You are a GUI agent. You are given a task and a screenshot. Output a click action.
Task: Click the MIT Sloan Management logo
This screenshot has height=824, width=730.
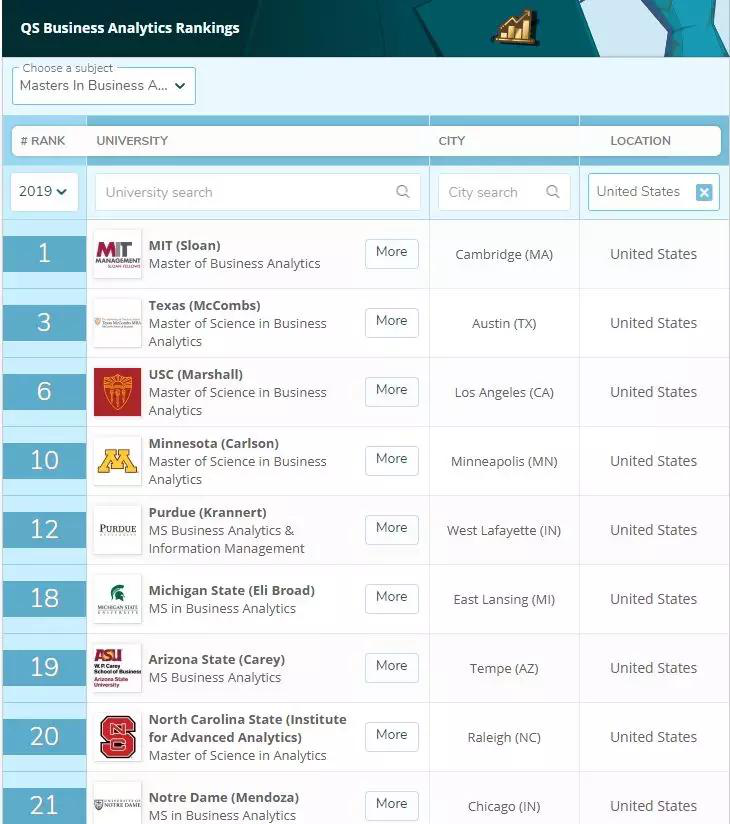click(117, 254)
